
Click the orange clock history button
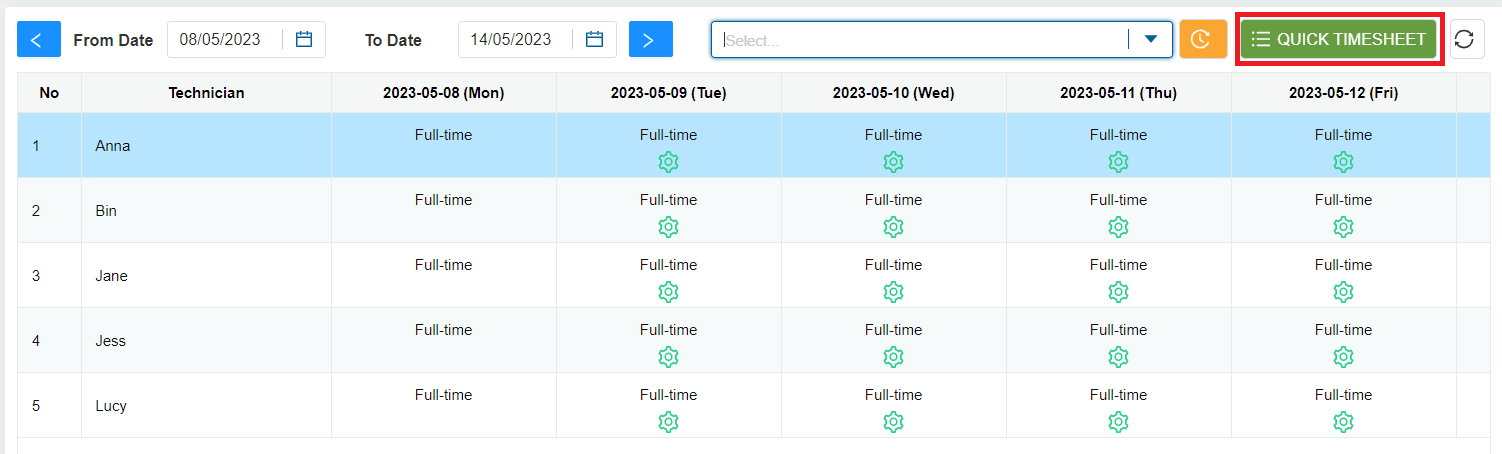pyautogui.click(x=1203, y=39)
